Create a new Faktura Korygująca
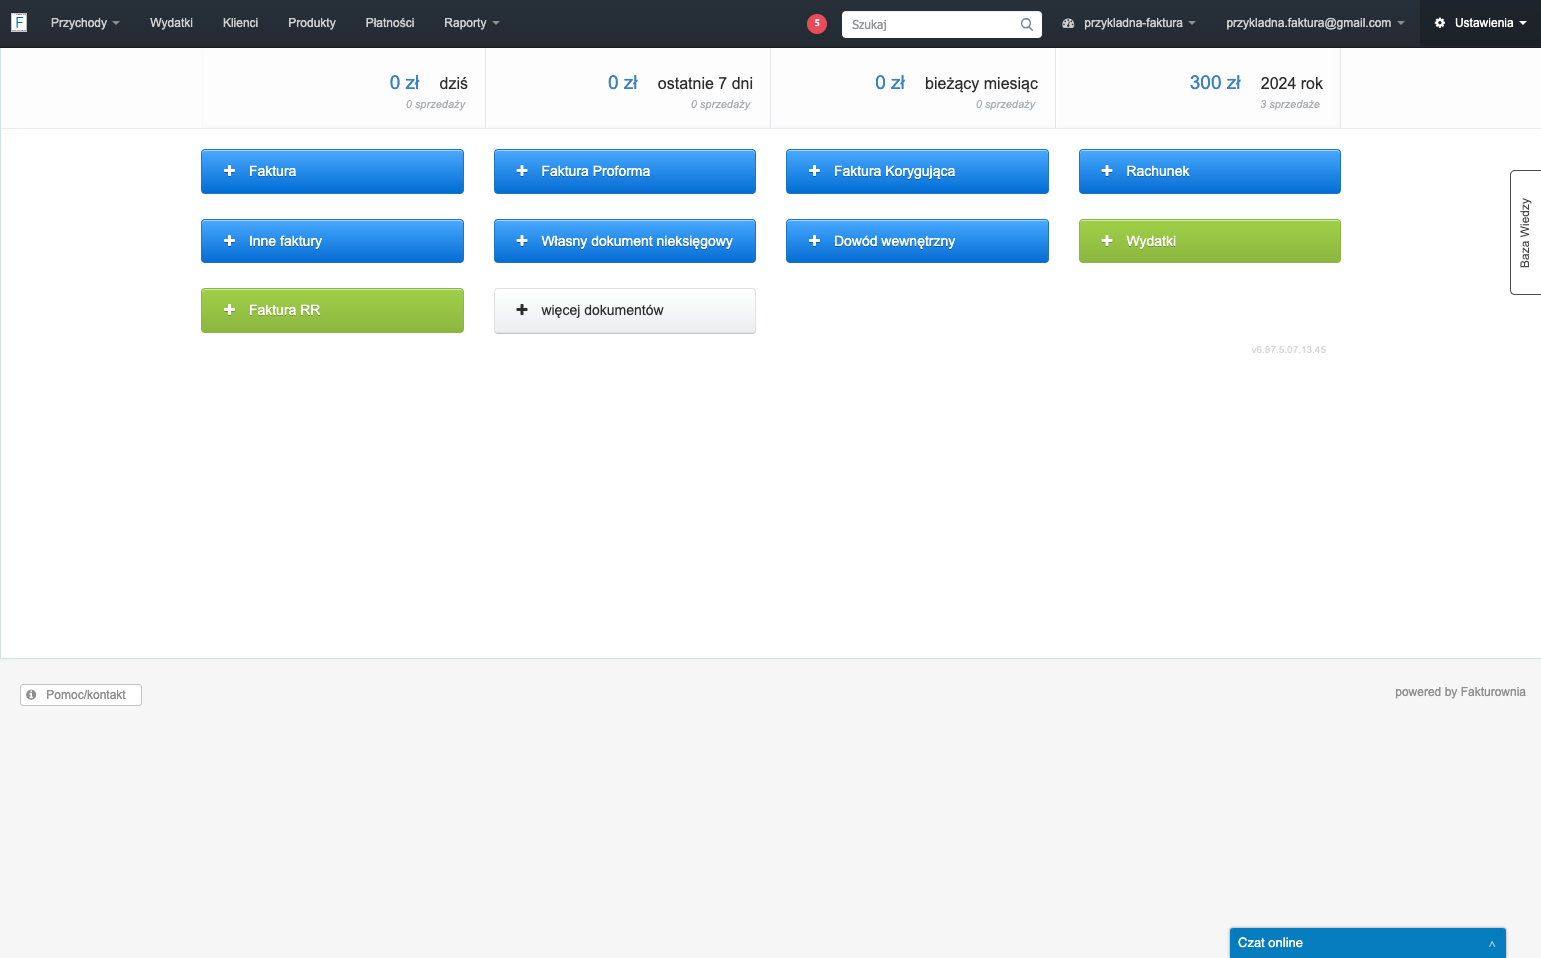Viewport: 1541px width, 958px height. point(917,171)
